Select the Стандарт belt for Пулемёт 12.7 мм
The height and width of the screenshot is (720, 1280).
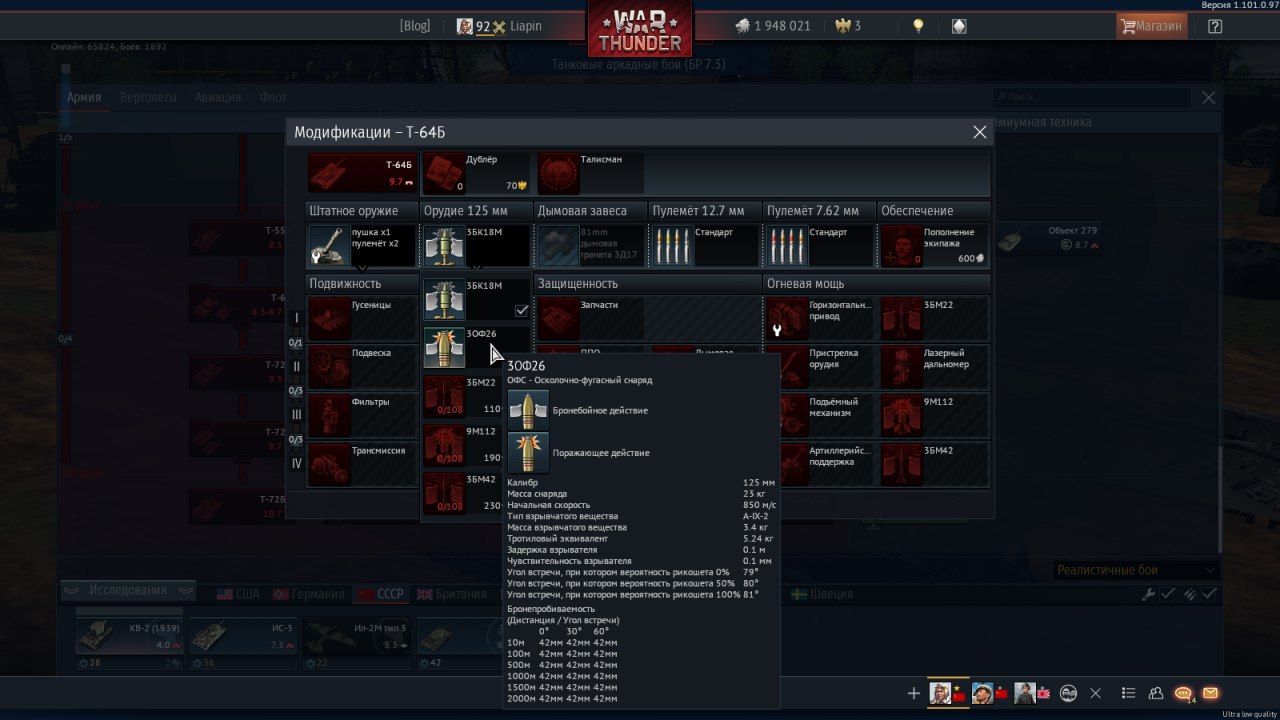pos(705,245)
